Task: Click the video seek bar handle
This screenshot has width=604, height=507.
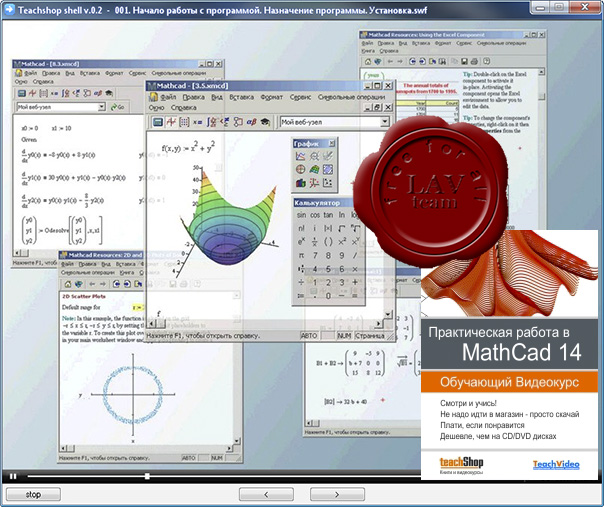Action: click(x=147, y=476)
